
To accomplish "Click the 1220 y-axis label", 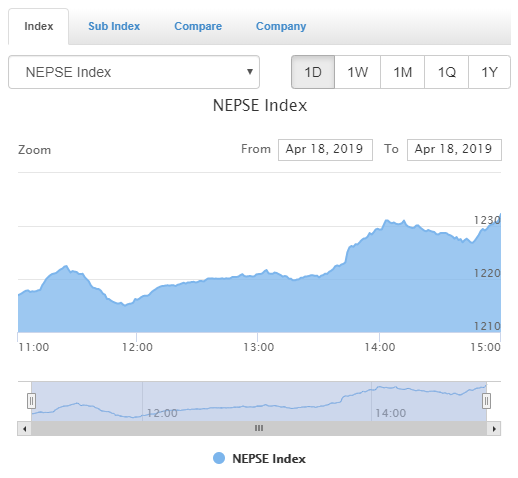I will point(487,273).
